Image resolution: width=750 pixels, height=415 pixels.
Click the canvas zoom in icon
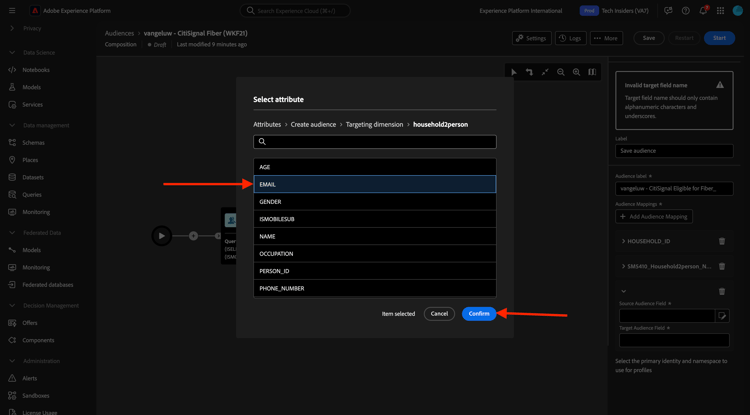pyautogui.click(x=577, y=72)
